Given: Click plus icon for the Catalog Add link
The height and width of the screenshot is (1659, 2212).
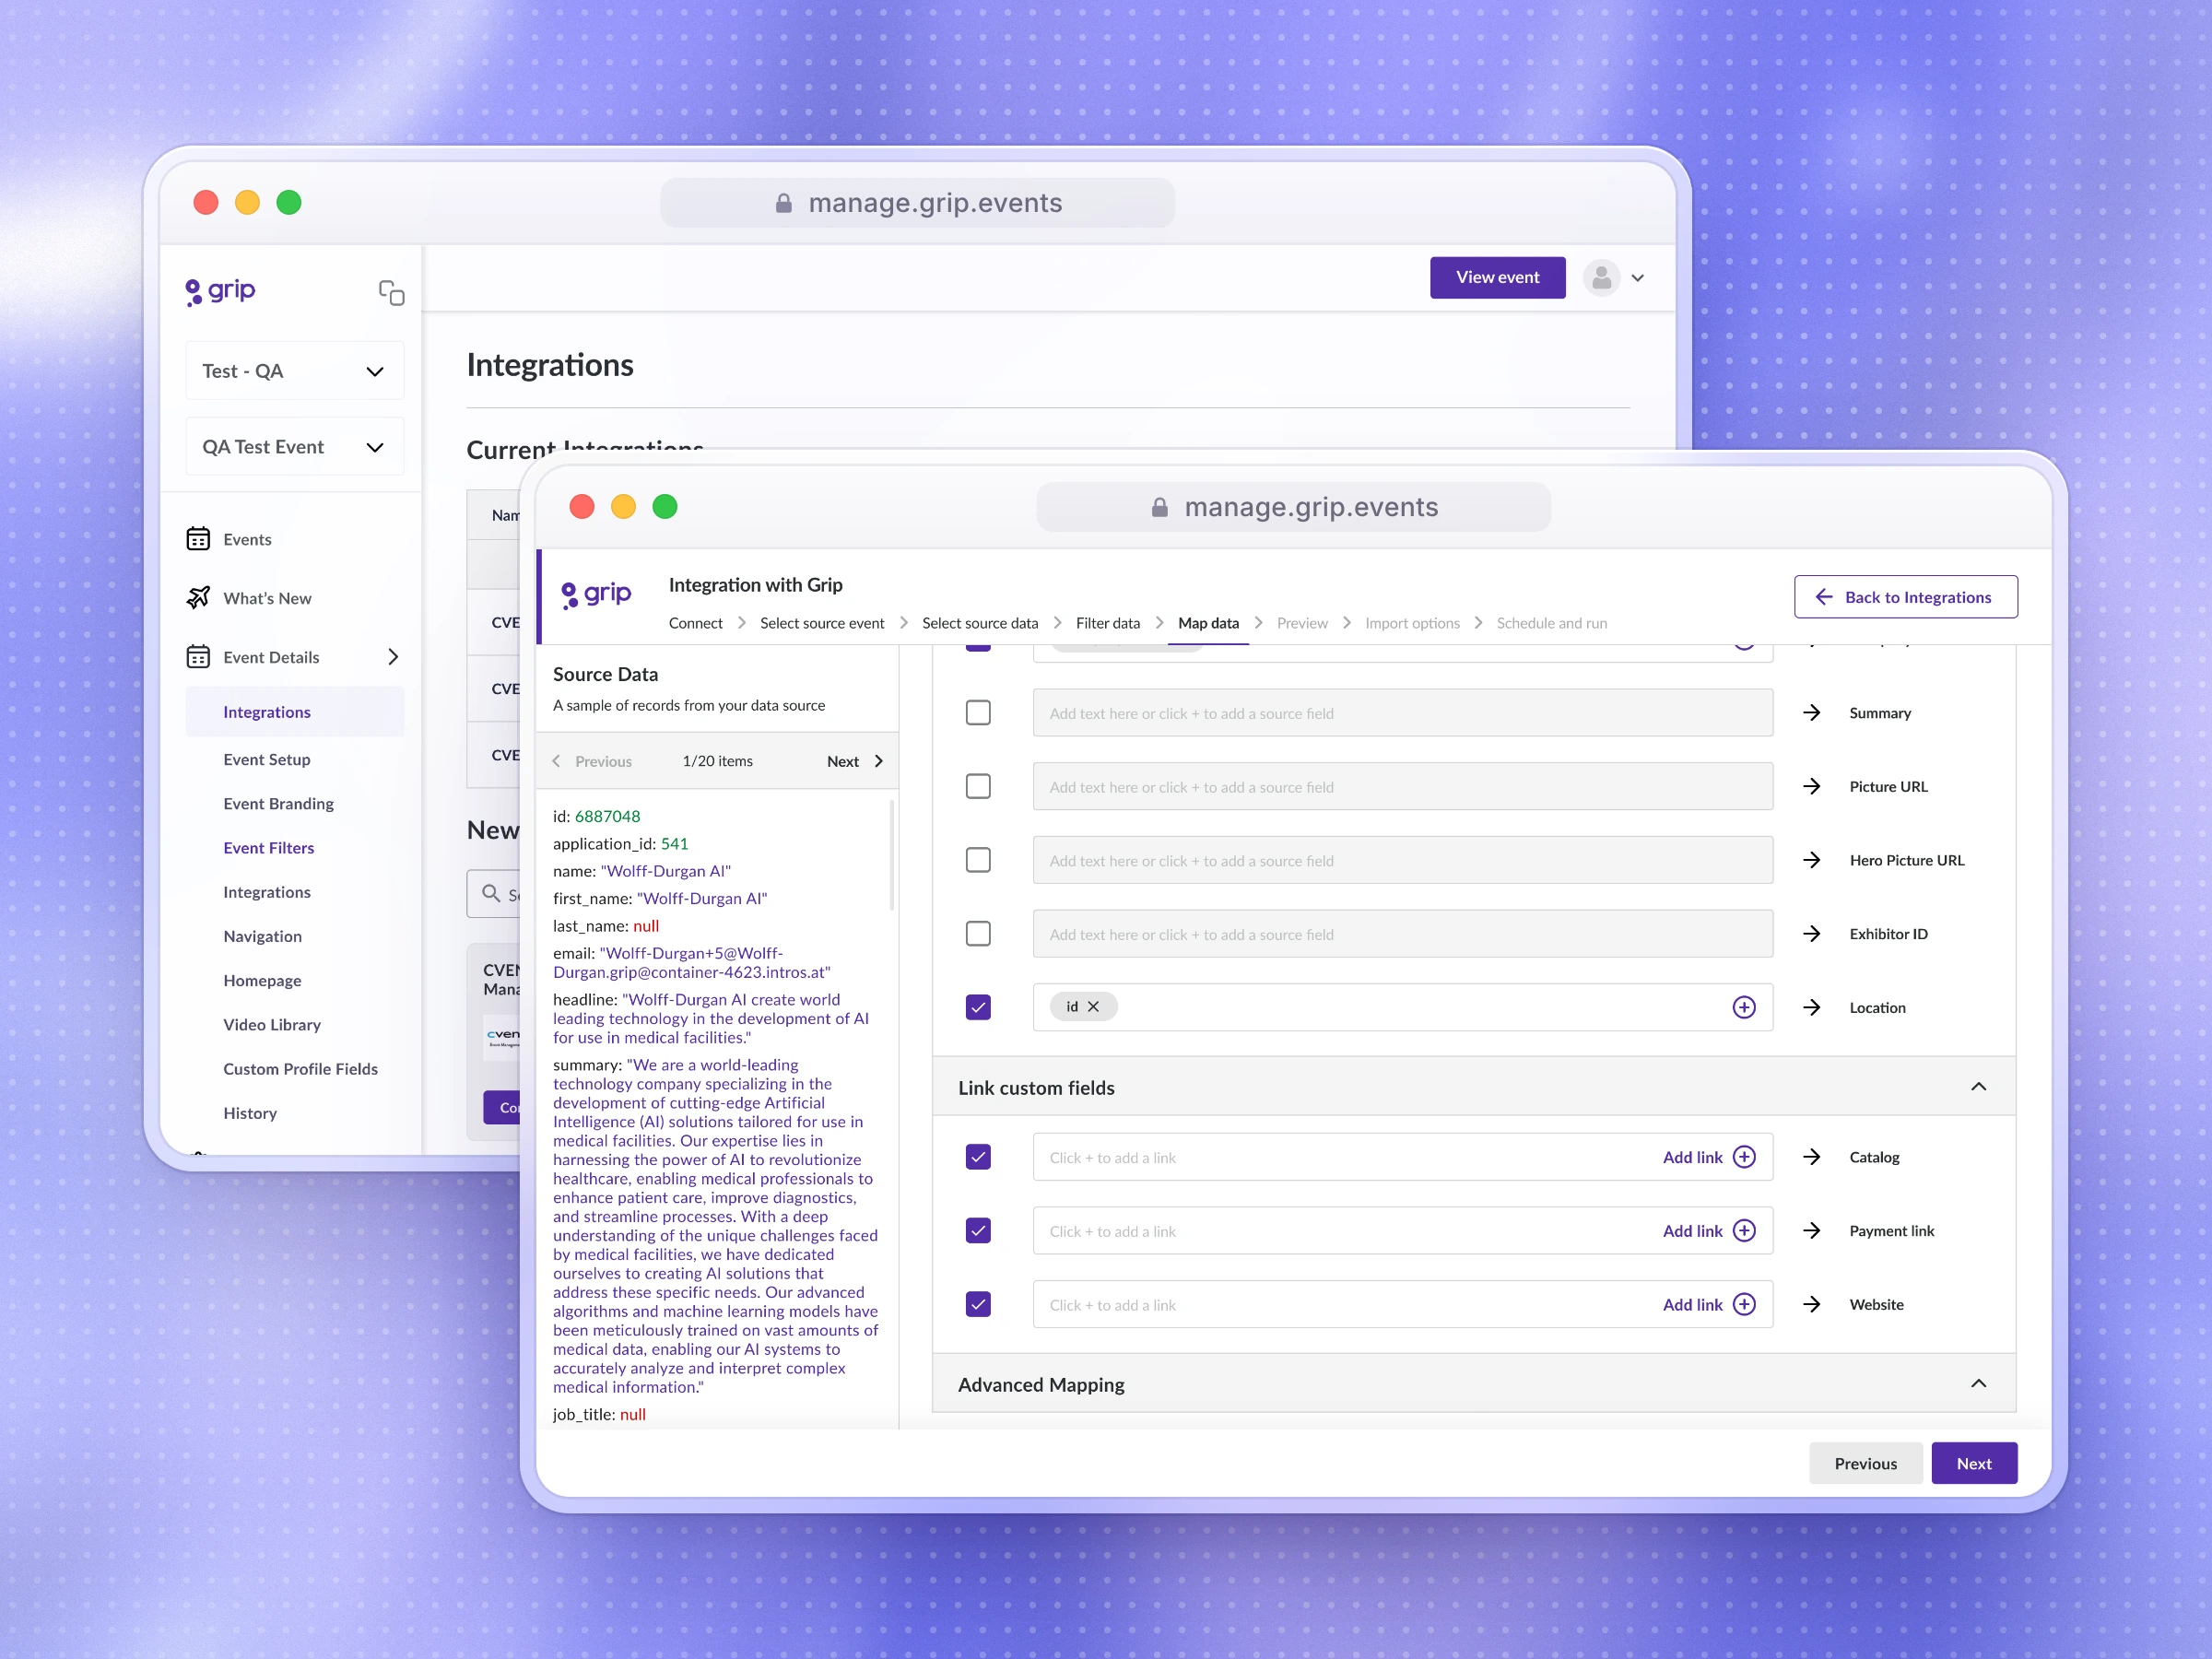Looking at the screenshot, I should click(1743, 1157).
